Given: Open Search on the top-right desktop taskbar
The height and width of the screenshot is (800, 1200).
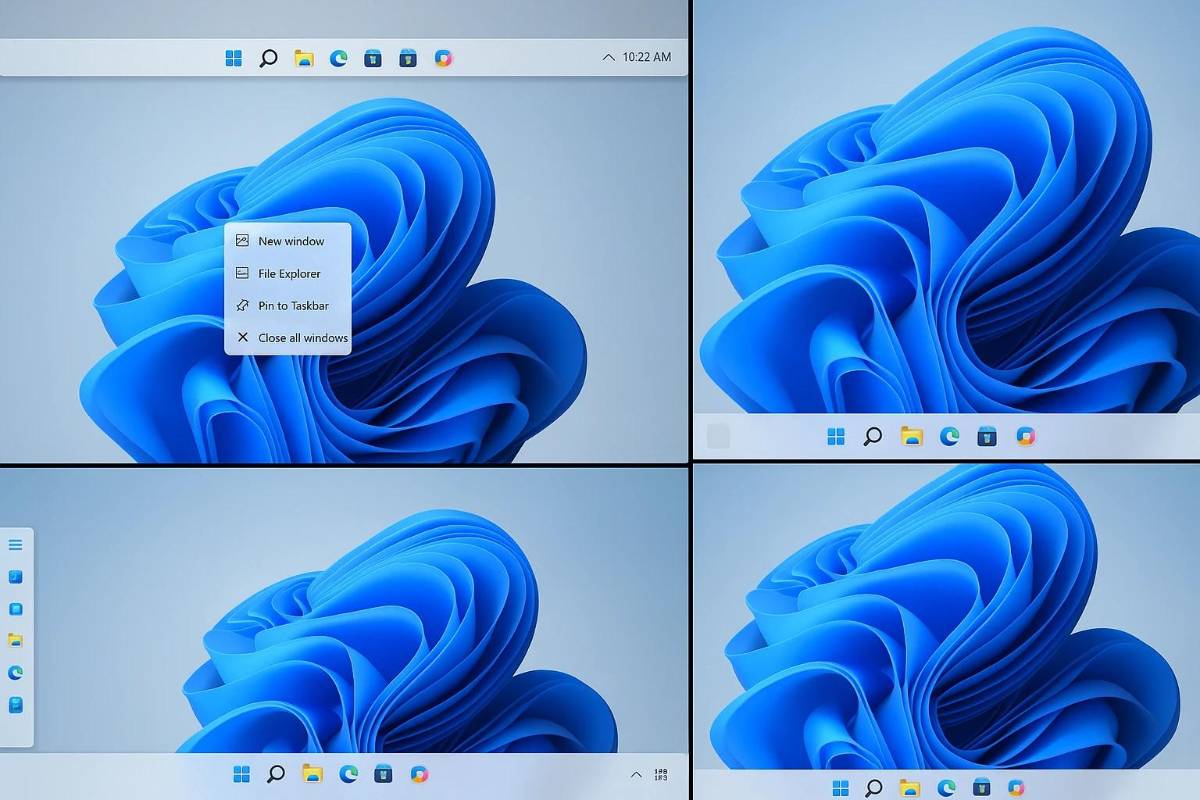Looking at the screenshot, I should click(873, 436).
